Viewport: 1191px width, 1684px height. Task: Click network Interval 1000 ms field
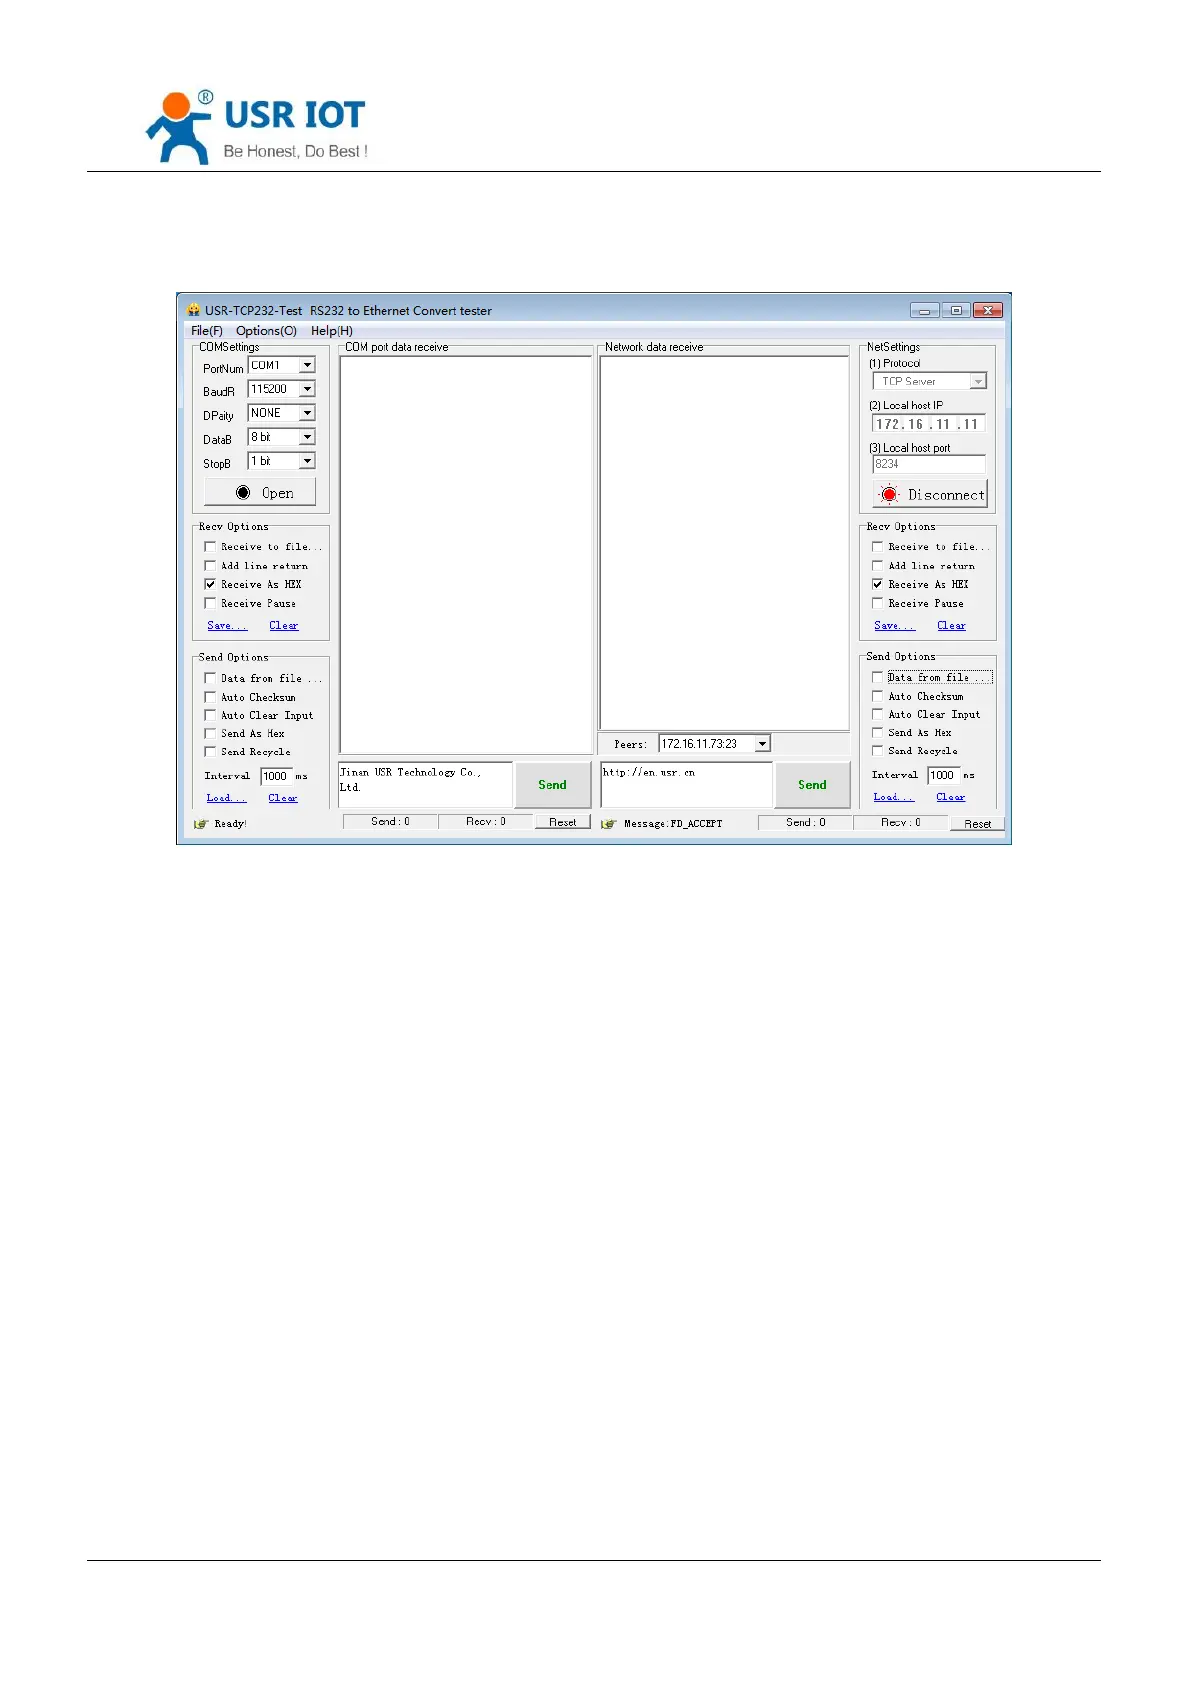pos(943,775)
